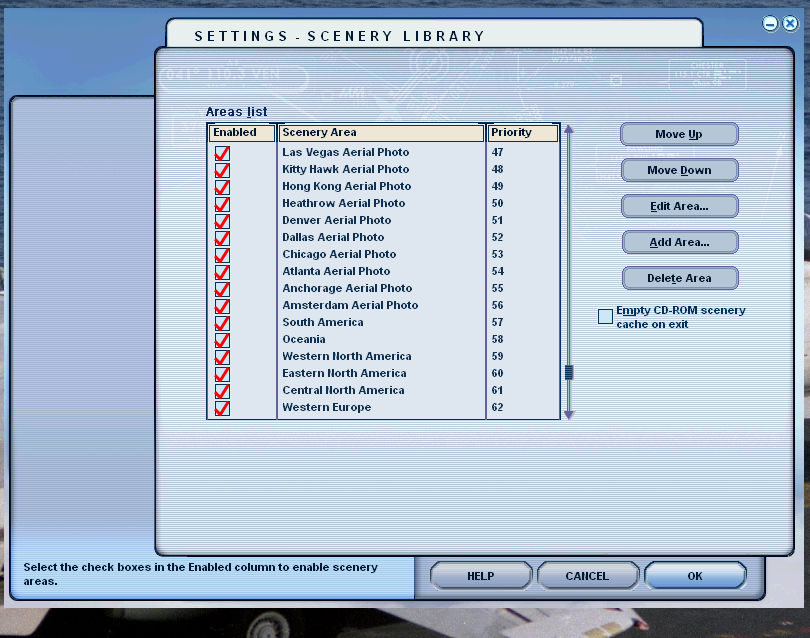Disable Western Europe scenery checkbox
The width and height of the screenshot is (810, 638).
pos(222,409)
